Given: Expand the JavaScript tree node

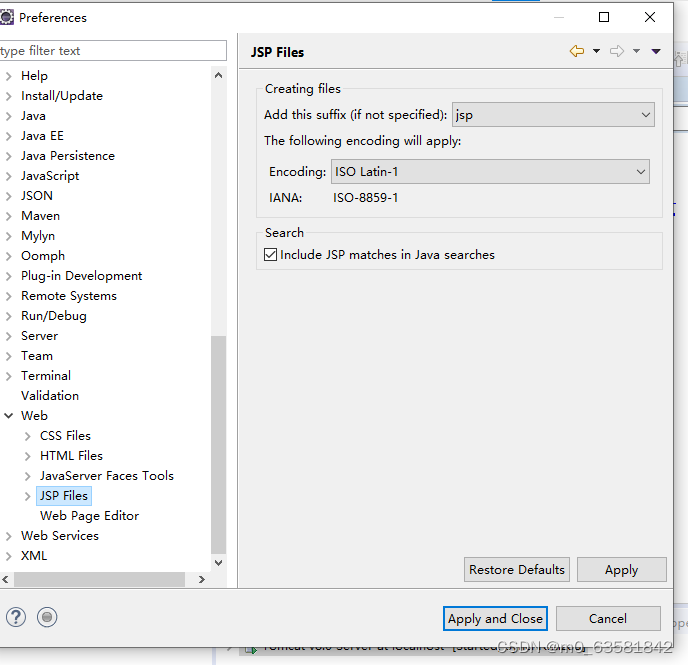Looking at the screenshot, I should click(8, 176).
